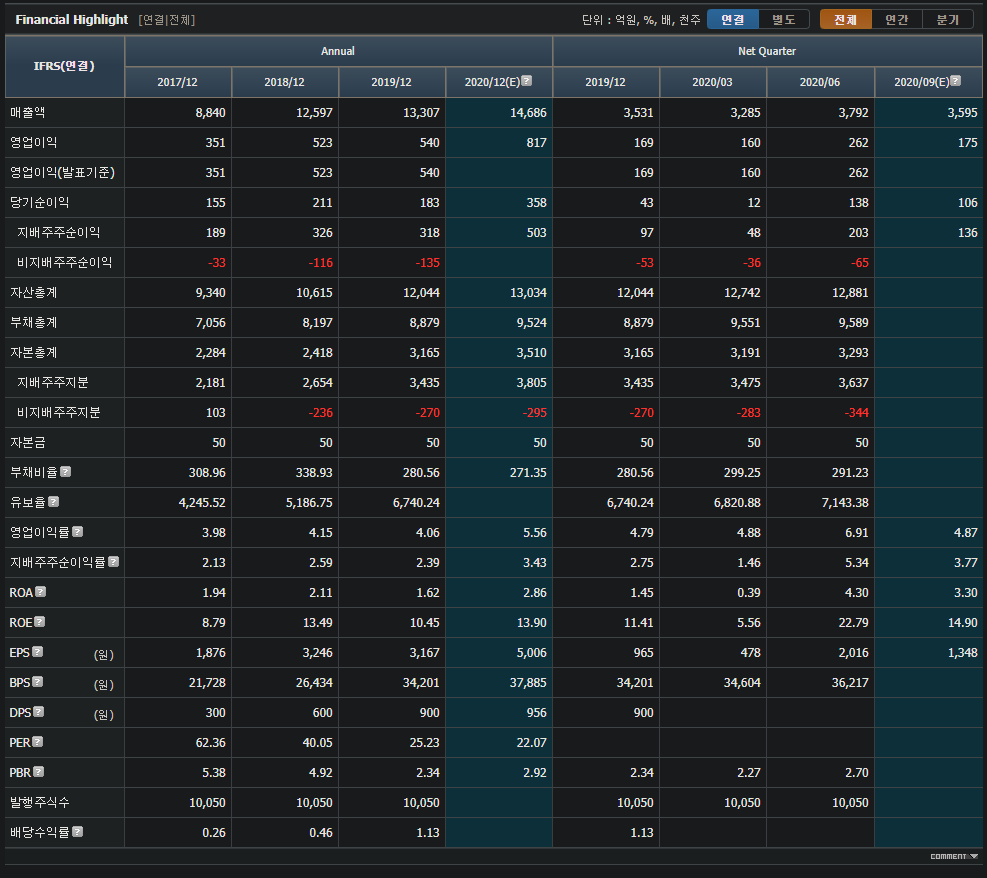Click the red -33 value
987x878 pixels.
point(217,262)
